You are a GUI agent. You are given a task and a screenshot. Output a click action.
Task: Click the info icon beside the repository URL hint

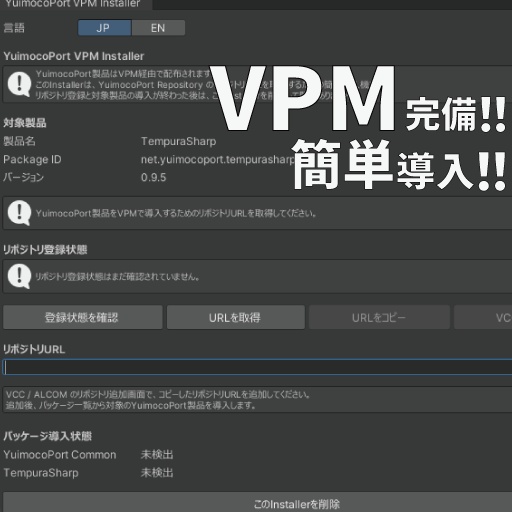(x=19, y=213)
